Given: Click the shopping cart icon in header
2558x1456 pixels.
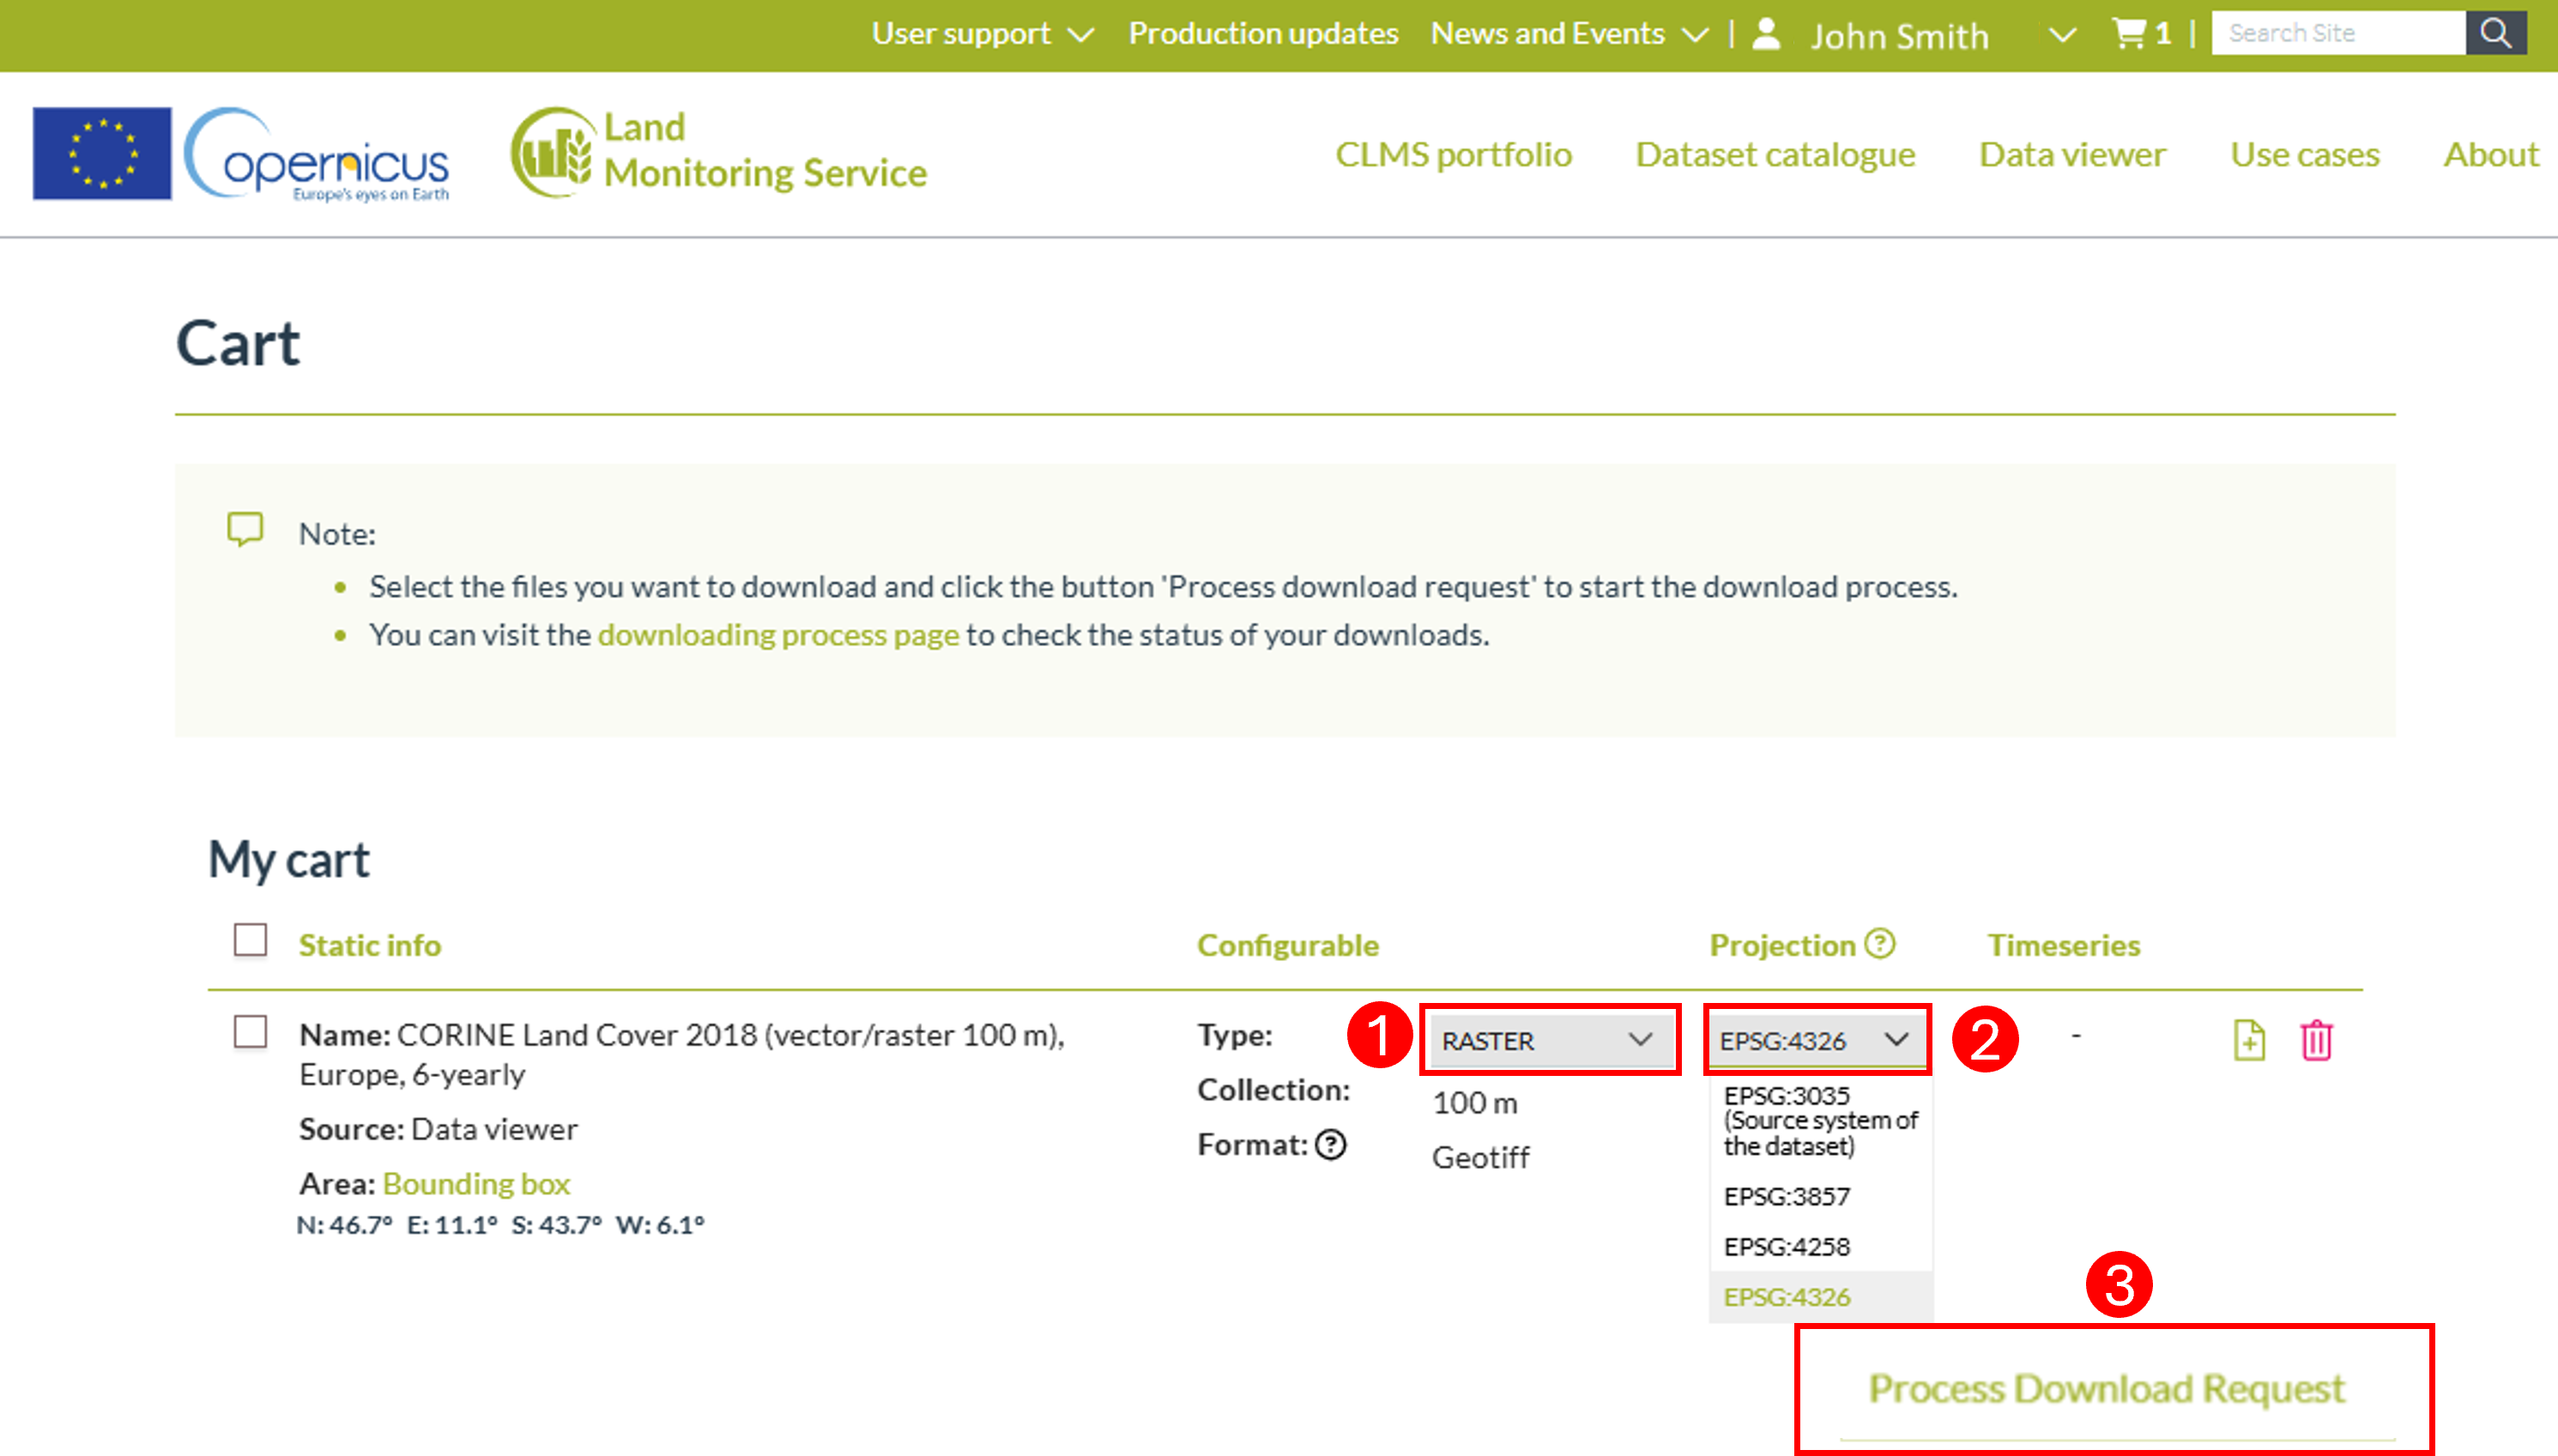Looking at the screenshot, I should tap(2128, 33).
